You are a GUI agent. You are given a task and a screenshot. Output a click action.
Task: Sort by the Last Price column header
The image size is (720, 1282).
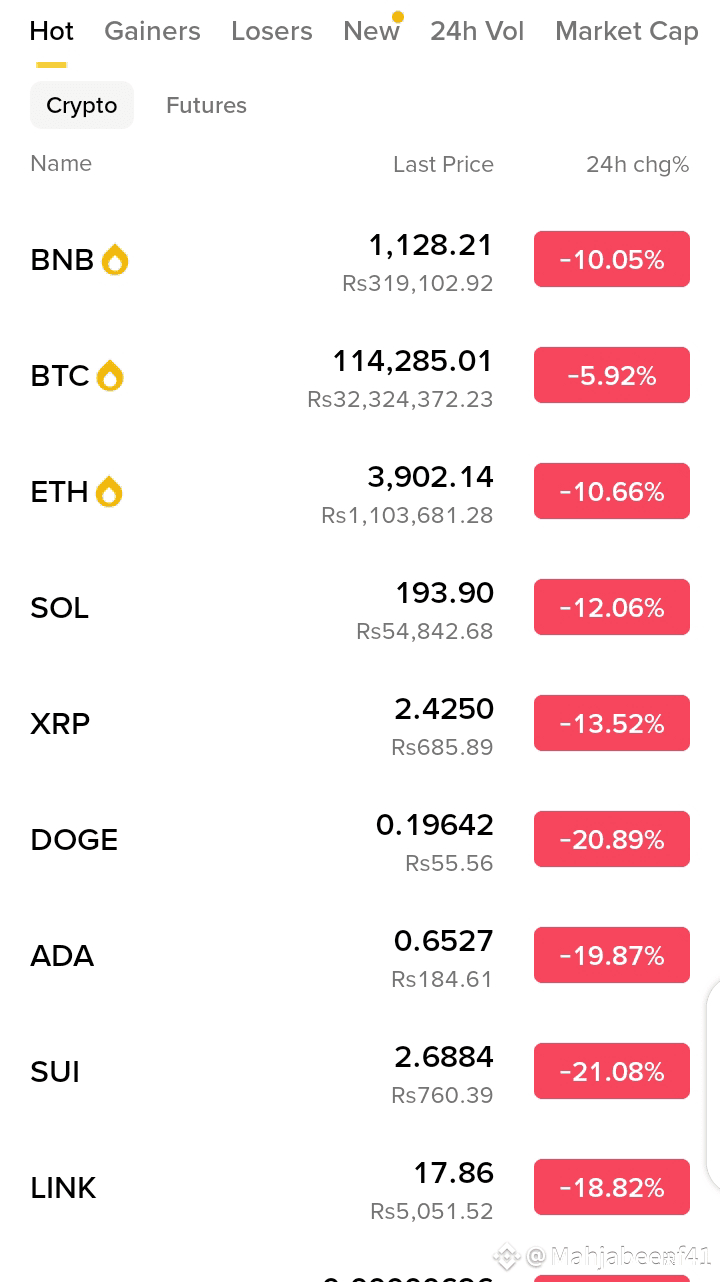(x=443, y=165)
